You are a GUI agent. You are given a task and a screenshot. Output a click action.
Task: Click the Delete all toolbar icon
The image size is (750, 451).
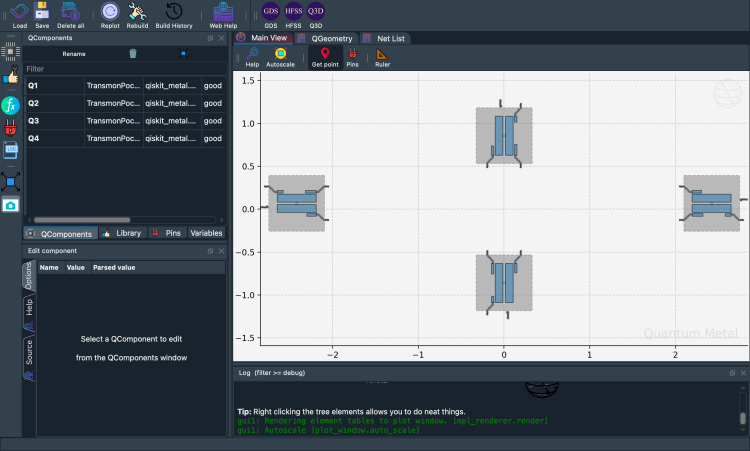[x=70, y=15]
